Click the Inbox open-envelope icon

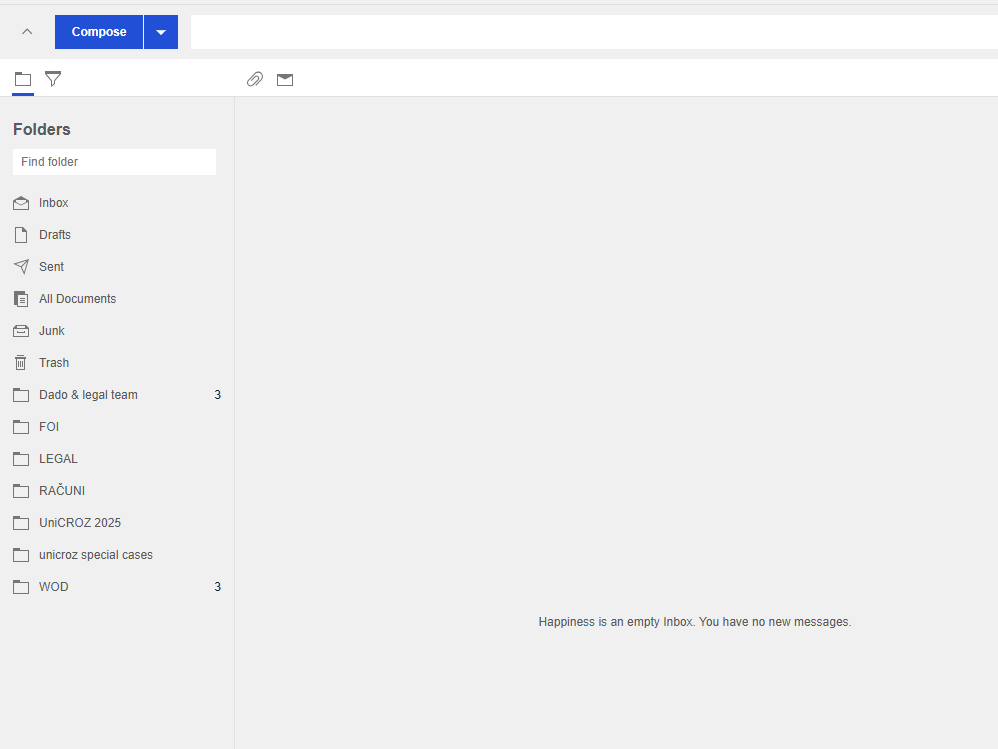tap(21, 203)
